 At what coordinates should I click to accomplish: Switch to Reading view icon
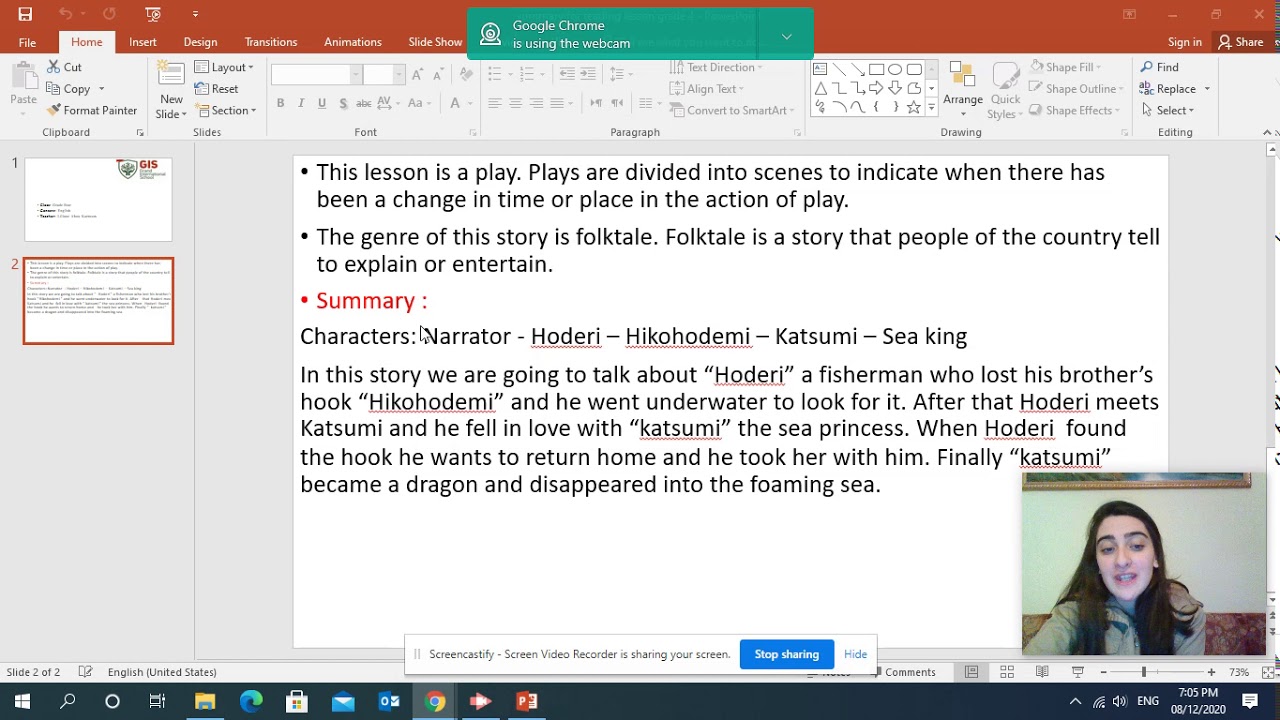coord(1042,672)
